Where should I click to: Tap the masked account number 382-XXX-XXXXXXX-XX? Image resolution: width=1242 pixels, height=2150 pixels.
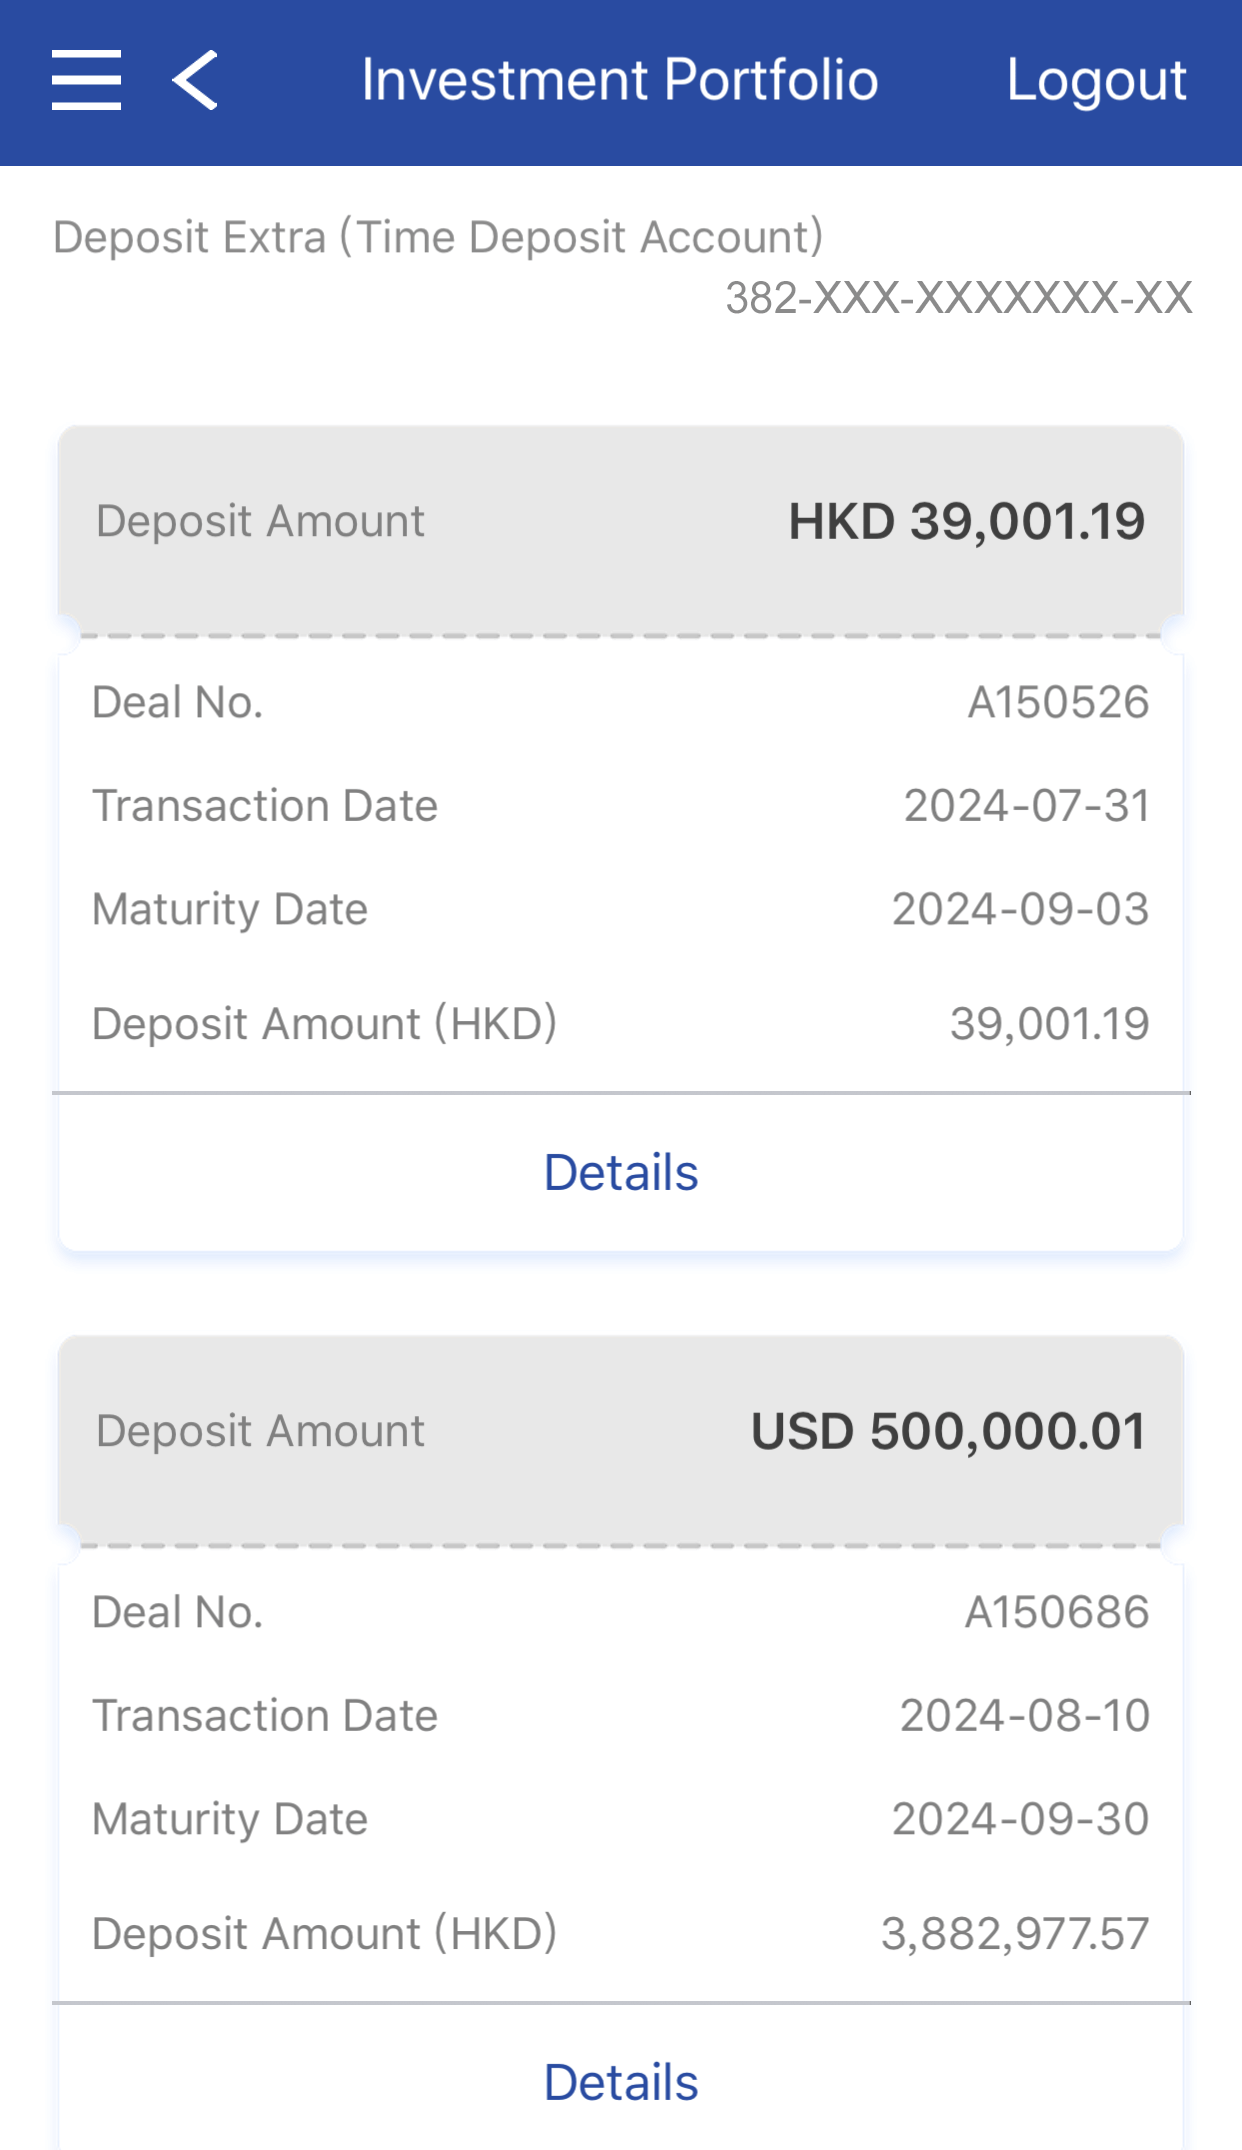point(958,298)
